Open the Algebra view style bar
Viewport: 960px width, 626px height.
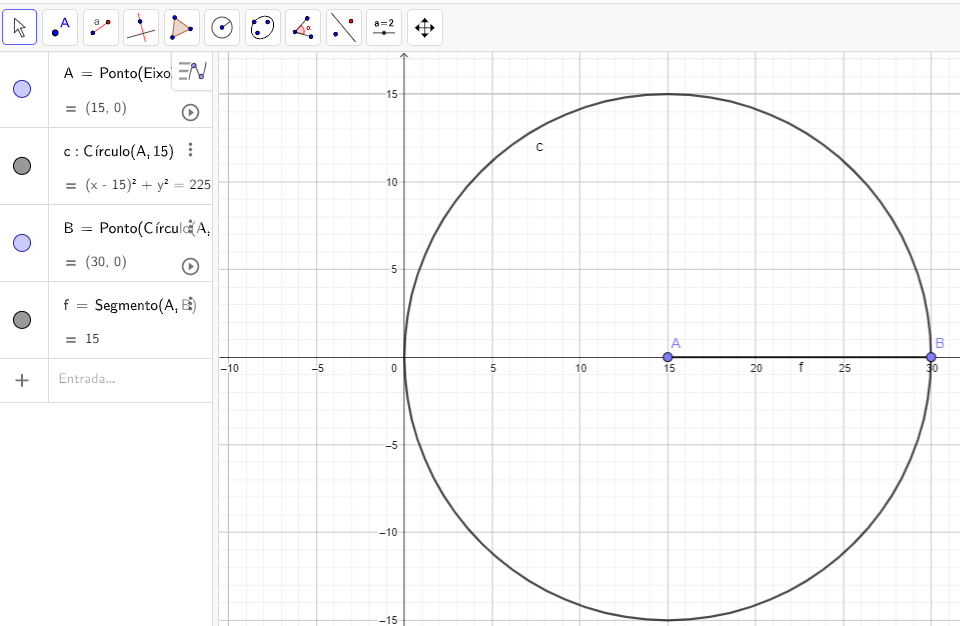click(x=191, y=71)
